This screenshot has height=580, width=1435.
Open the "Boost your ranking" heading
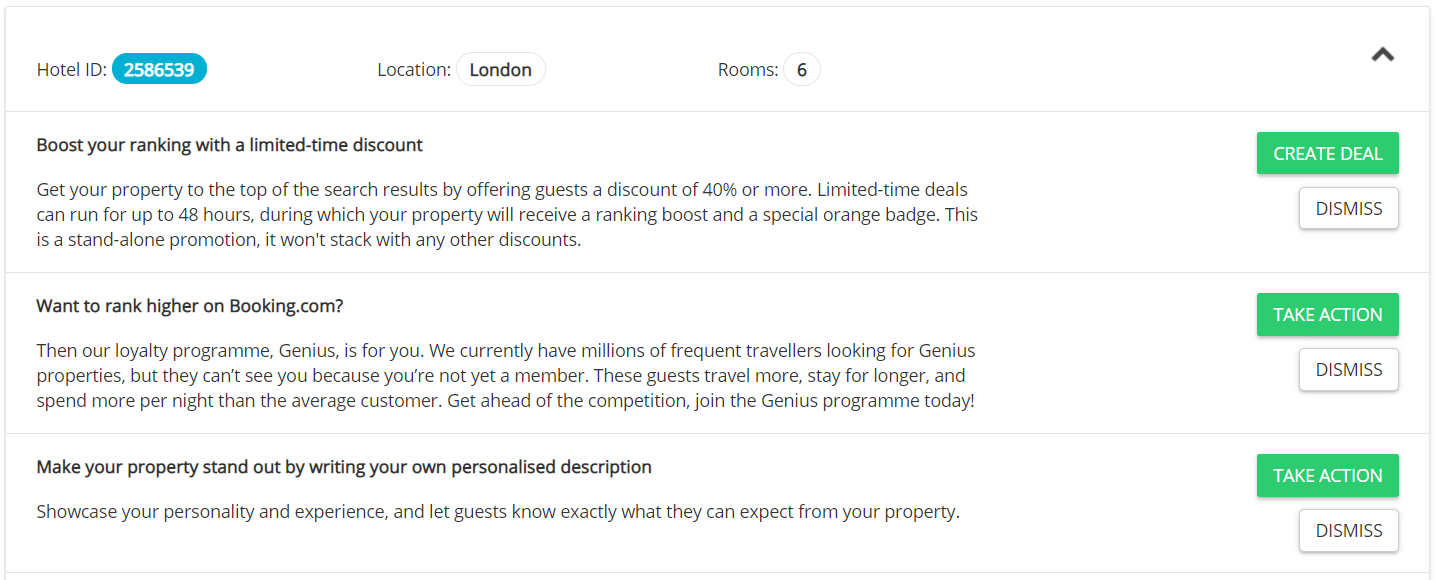[229, 145]
